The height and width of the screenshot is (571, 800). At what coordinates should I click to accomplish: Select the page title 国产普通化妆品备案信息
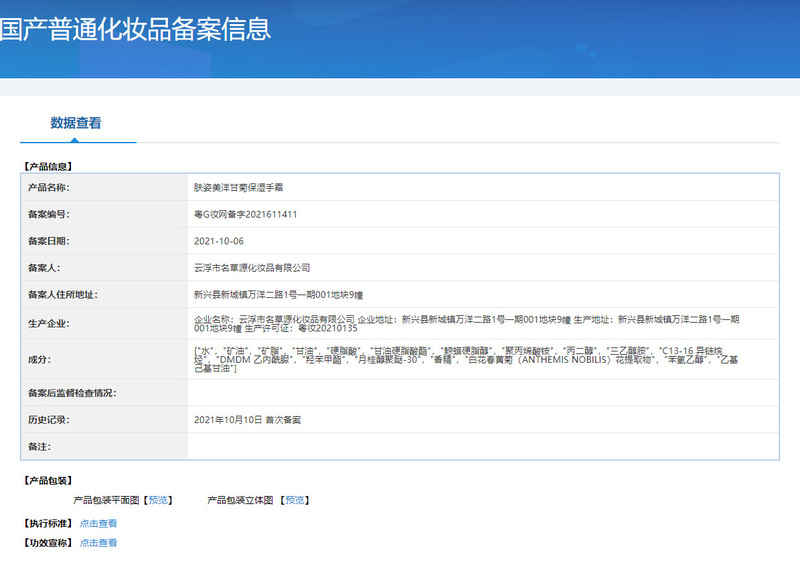pyautogui.click(x=135, y=29)
